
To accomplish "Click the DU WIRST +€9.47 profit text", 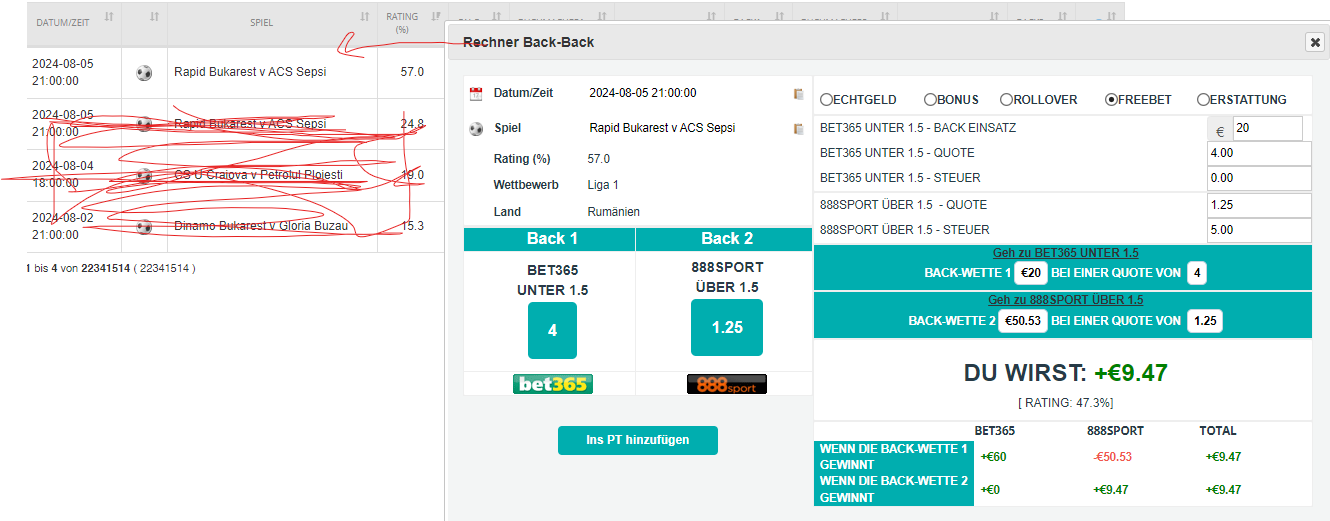I will (1065, 373).
